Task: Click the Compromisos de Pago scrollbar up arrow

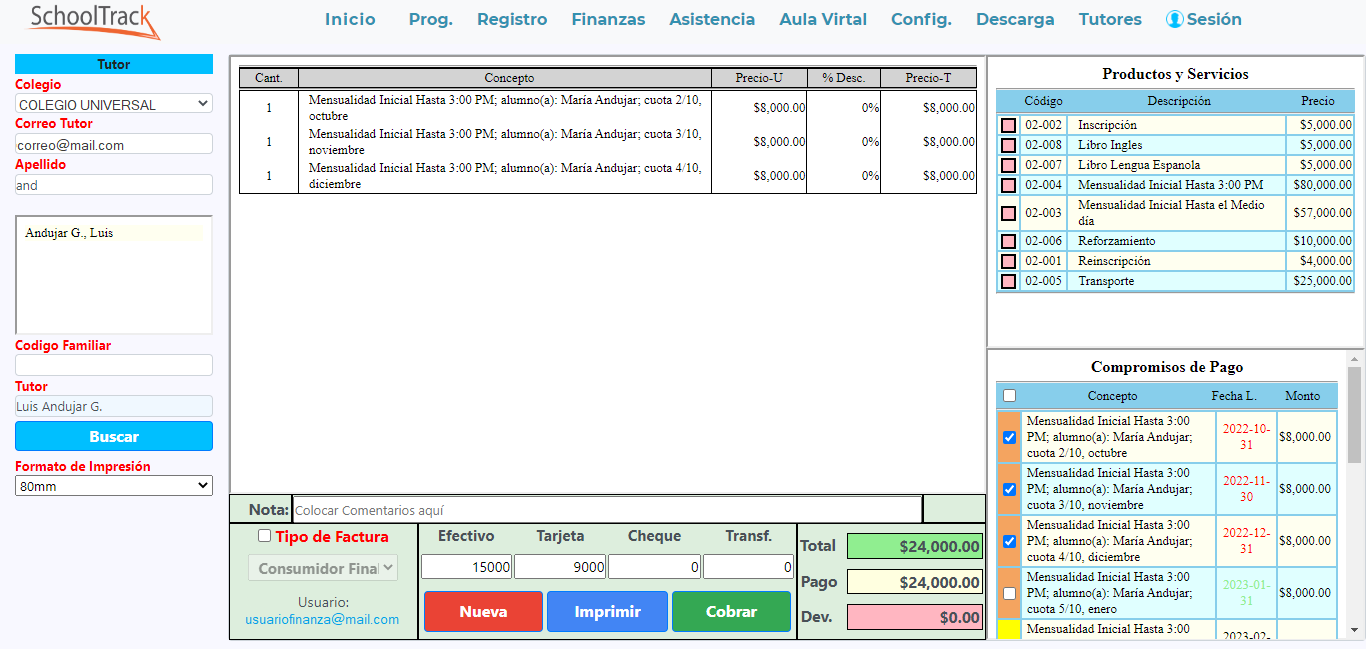Action: (x=1355, y=359)
